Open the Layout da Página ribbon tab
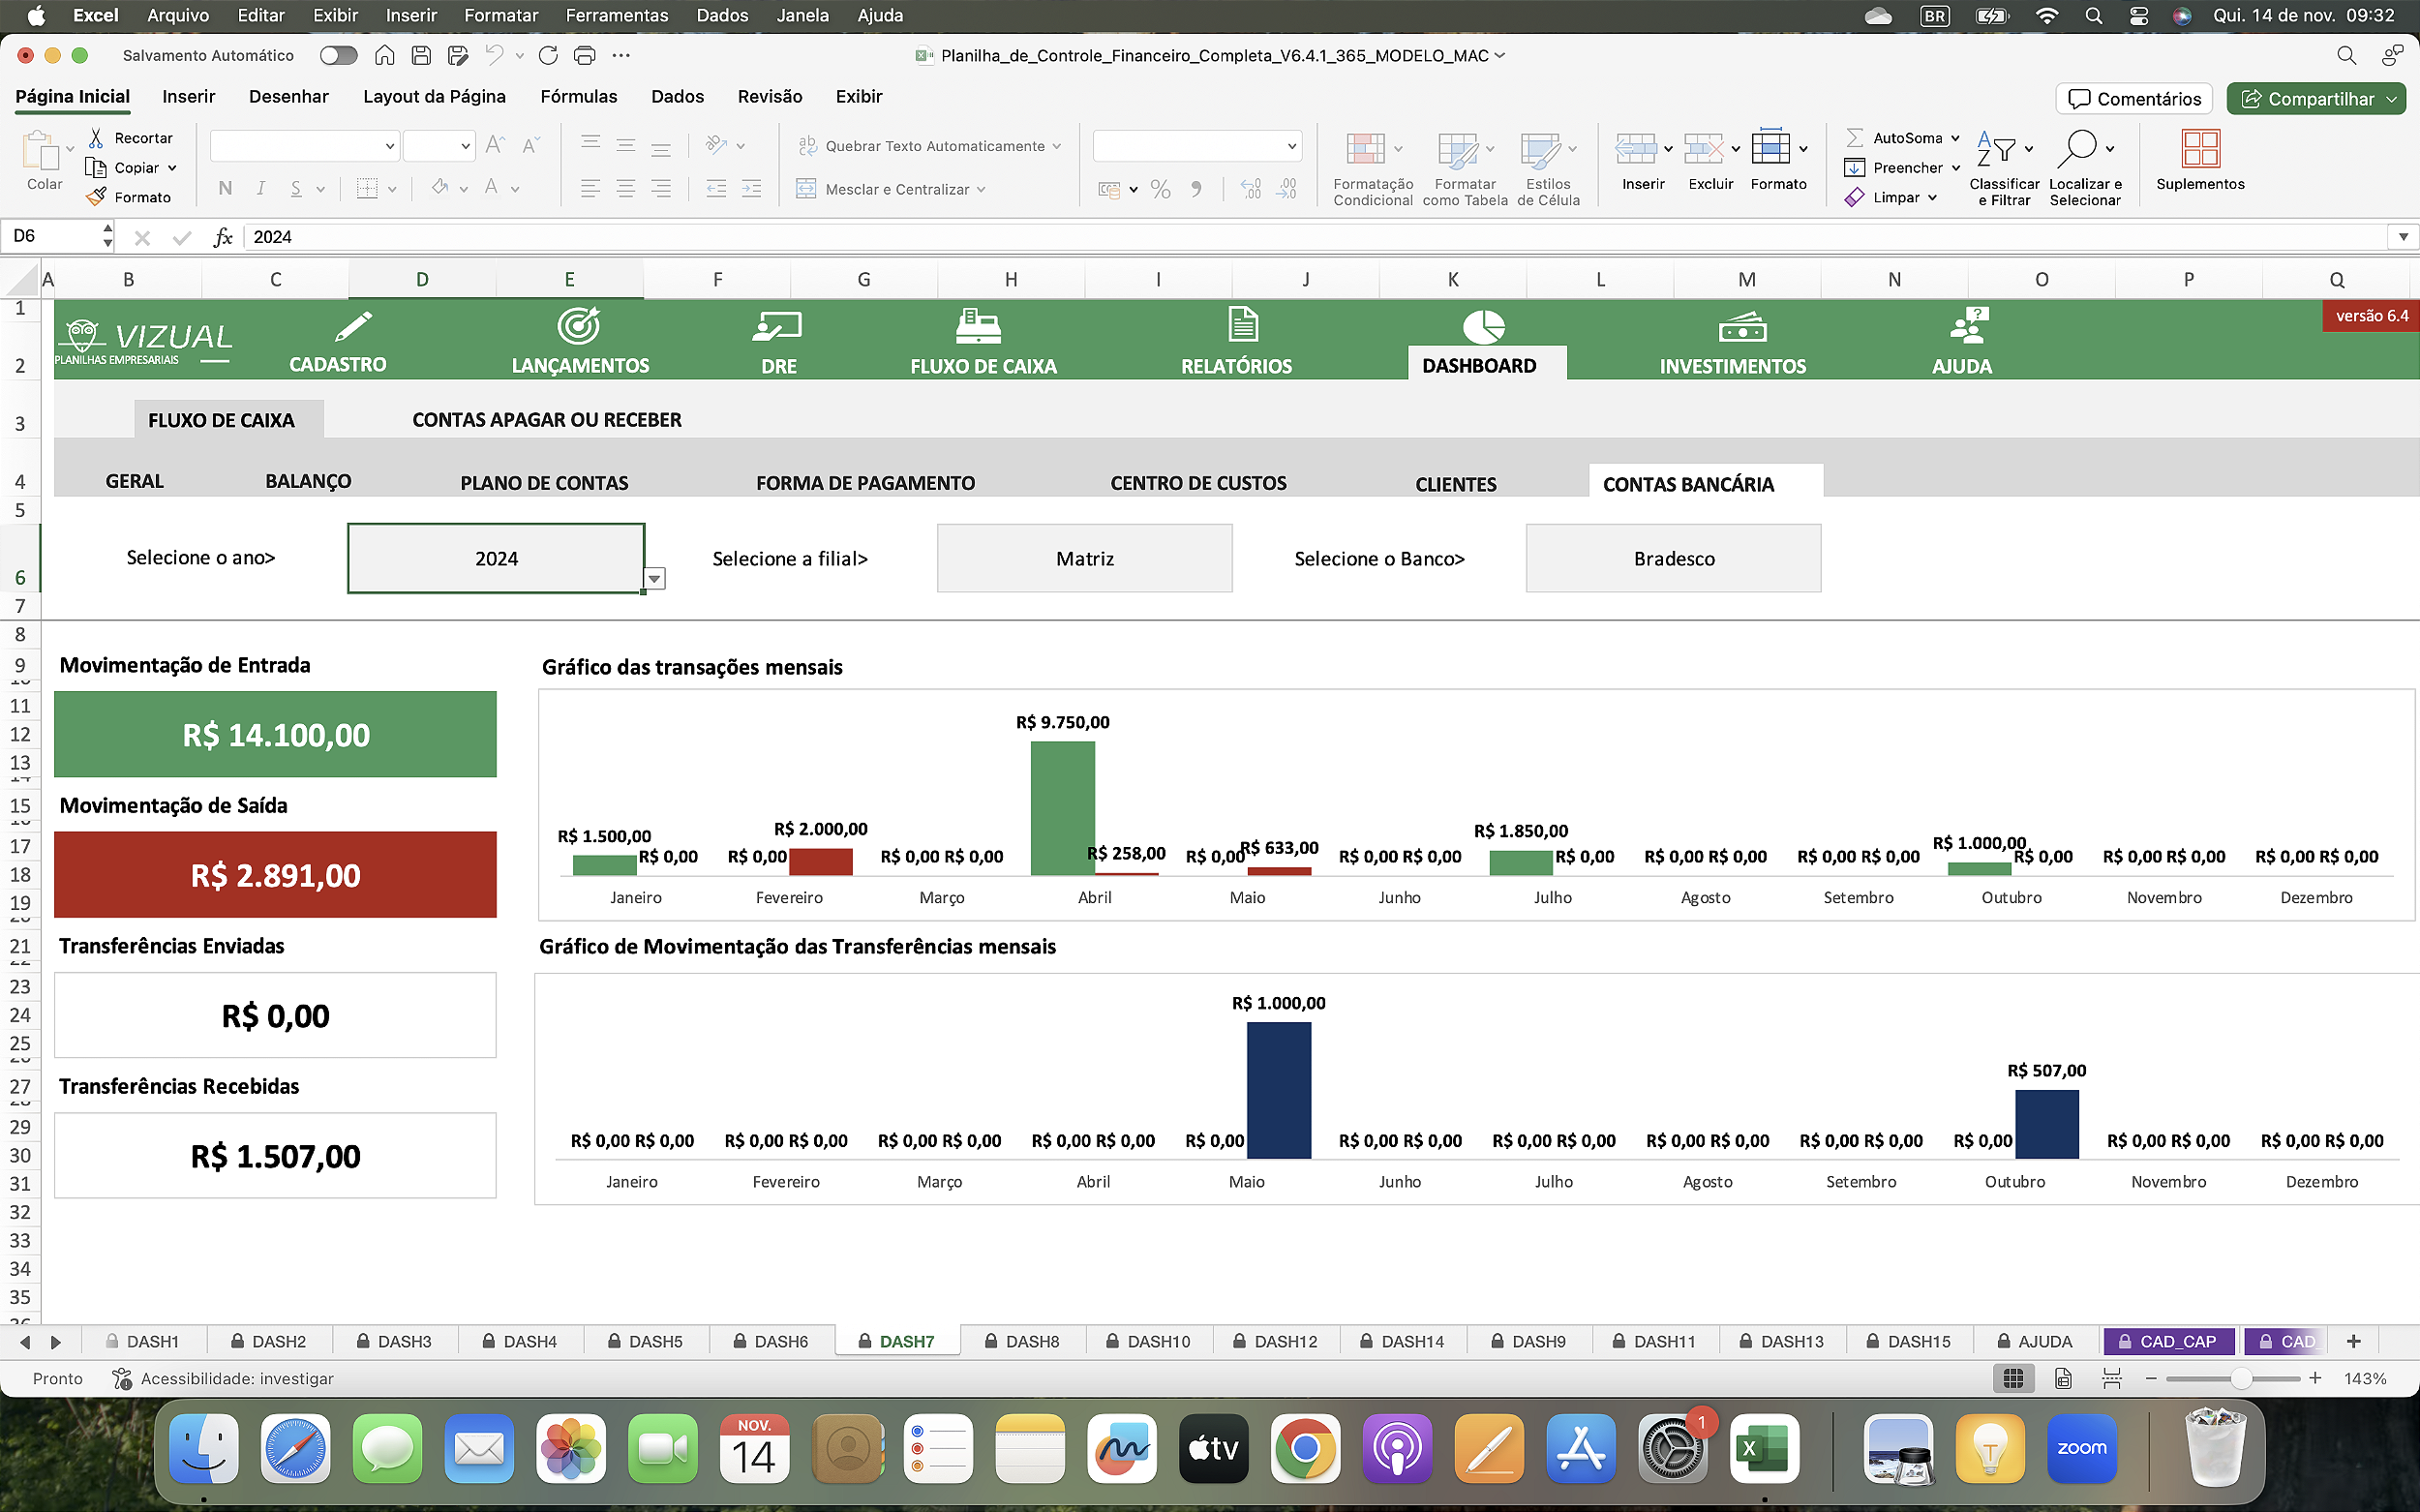Image resolution: width=2420 pixels, height=1512 pixels. point(434,96)
